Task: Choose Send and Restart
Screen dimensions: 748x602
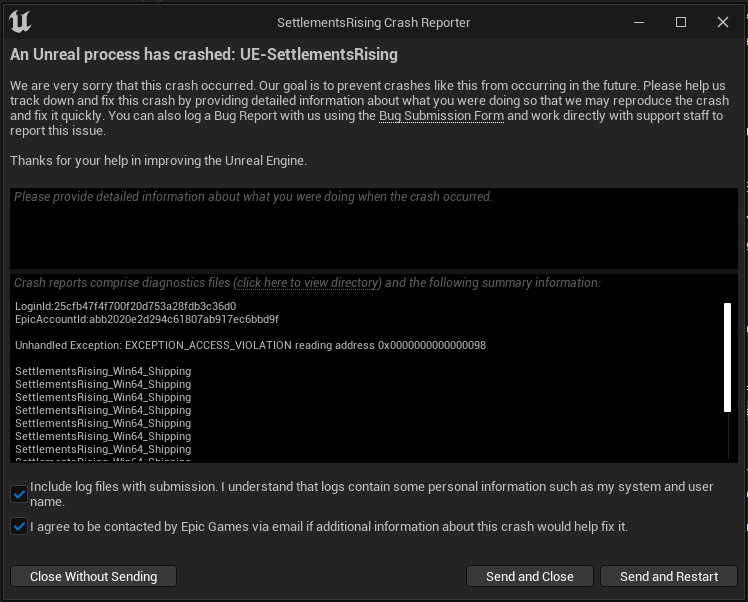Action: click(x=669, y=576)
